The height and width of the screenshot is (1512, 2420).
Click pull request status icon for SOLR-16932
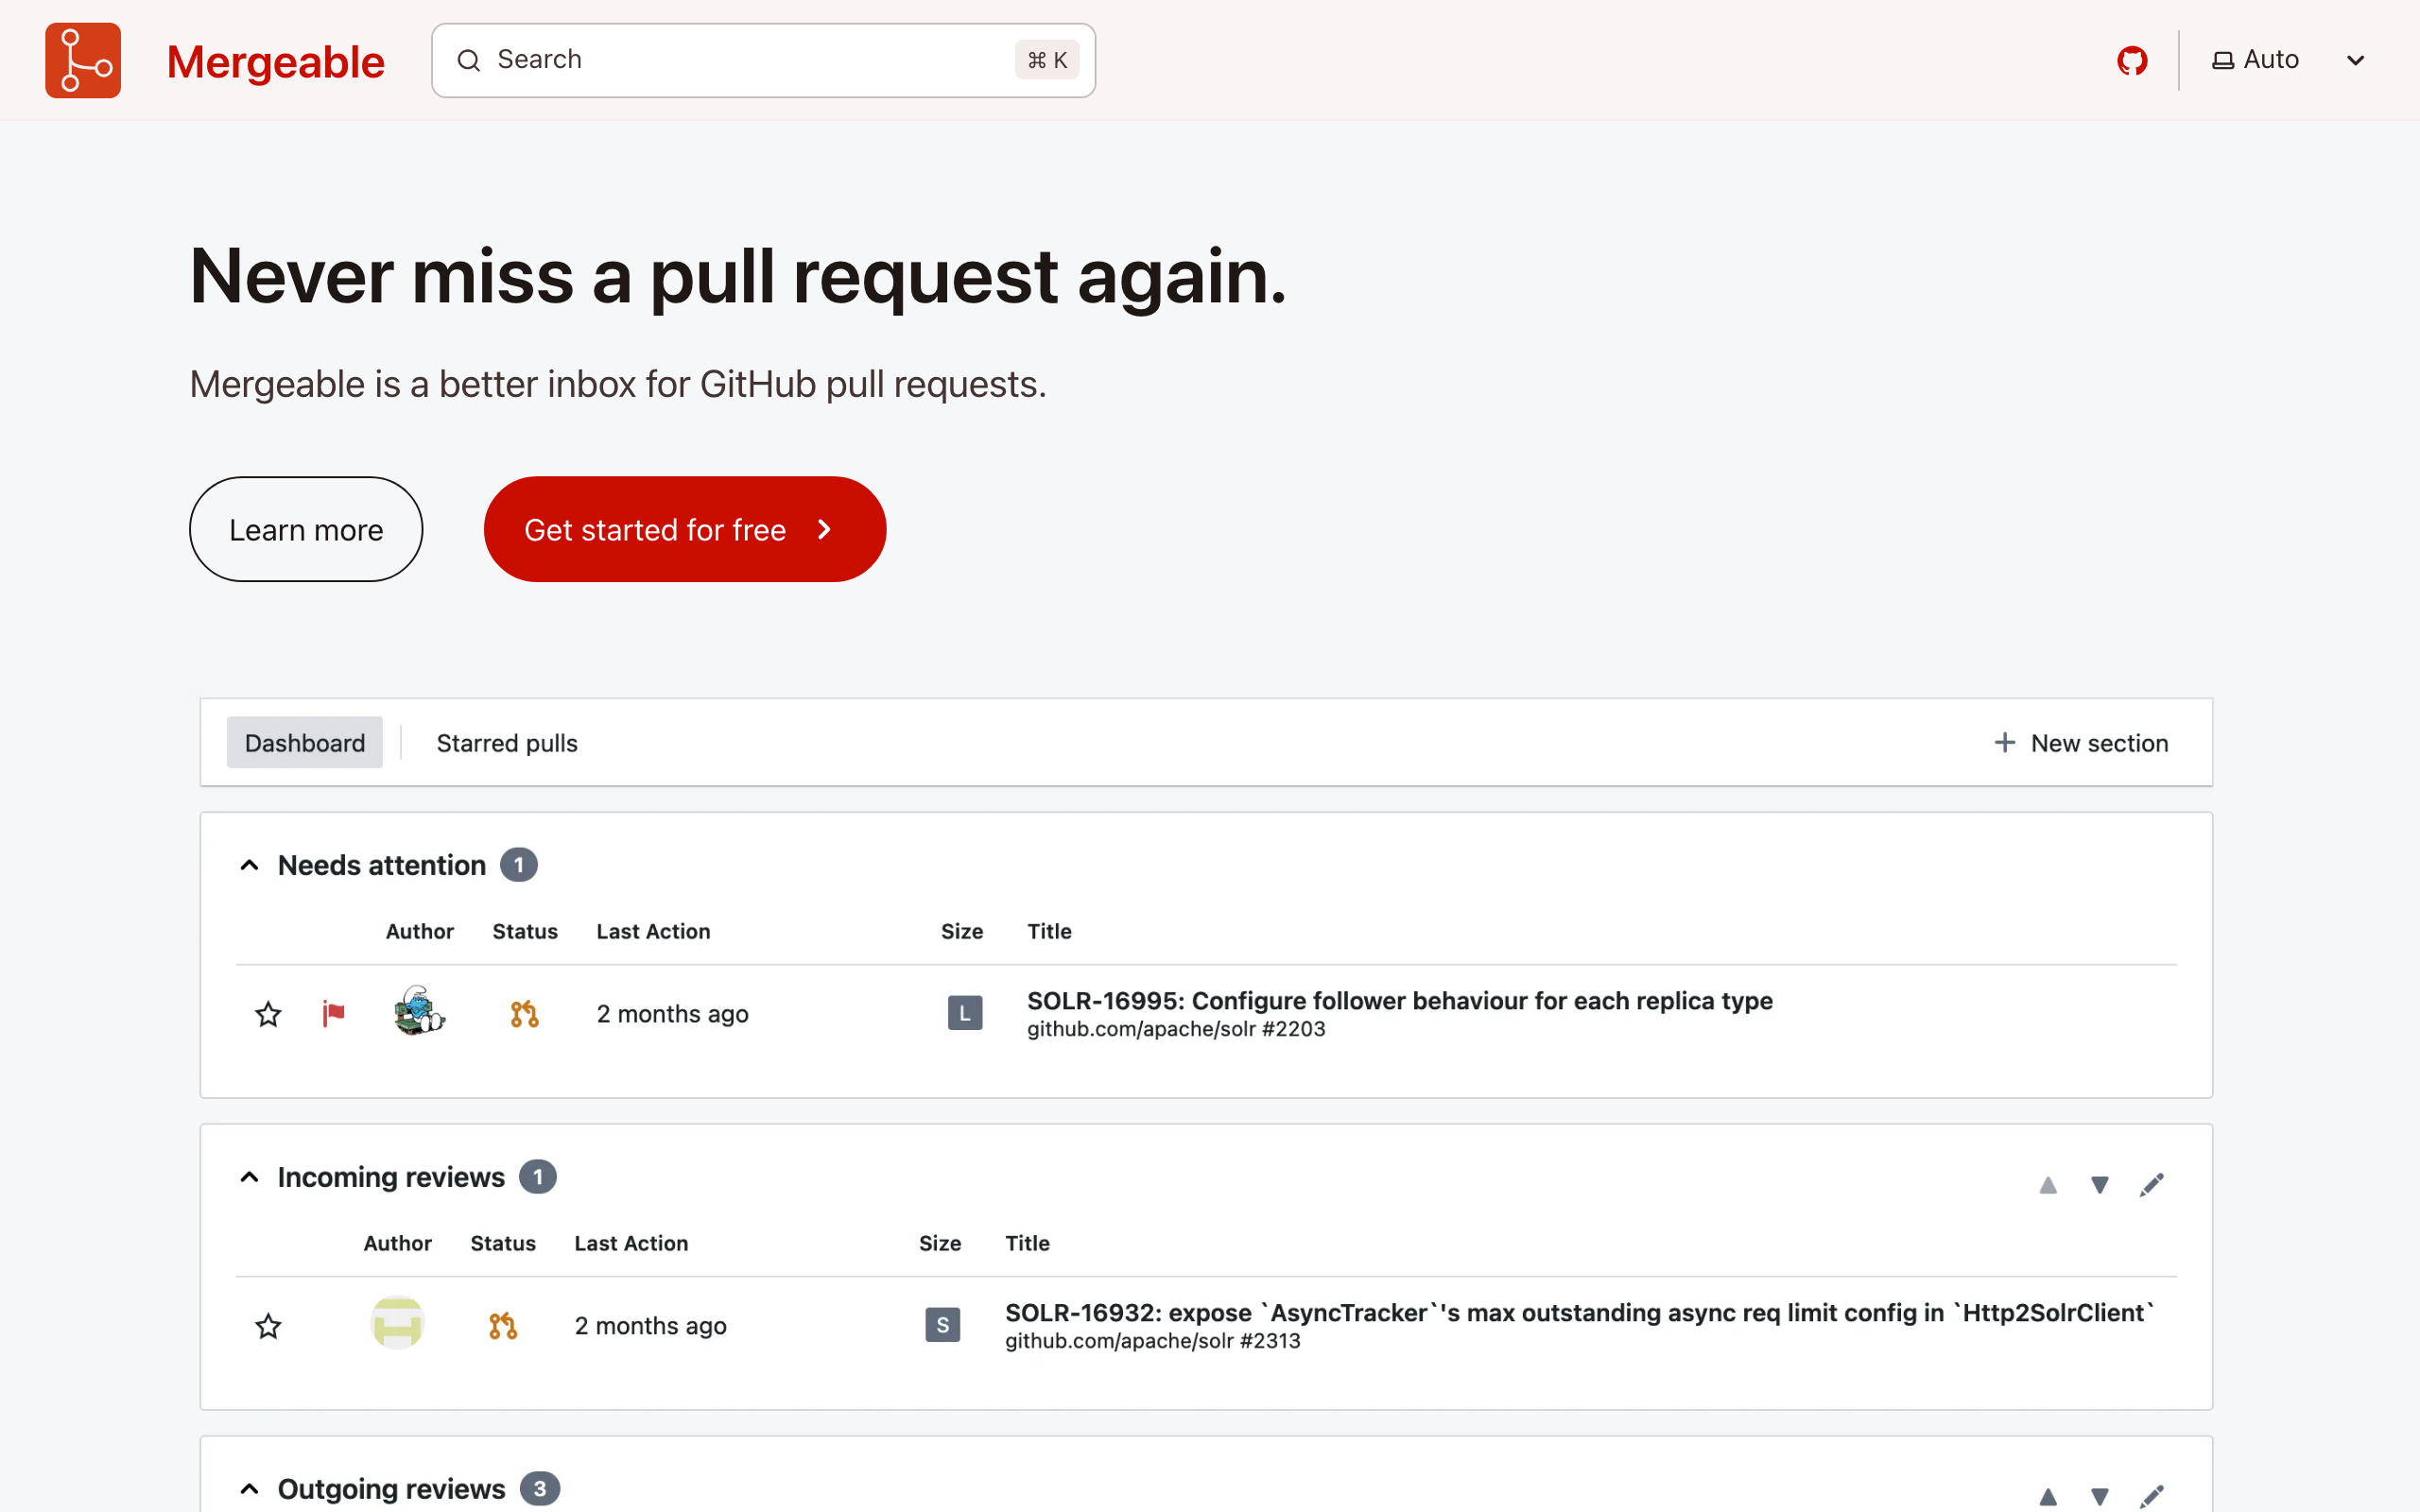(x=502, y=1326)
